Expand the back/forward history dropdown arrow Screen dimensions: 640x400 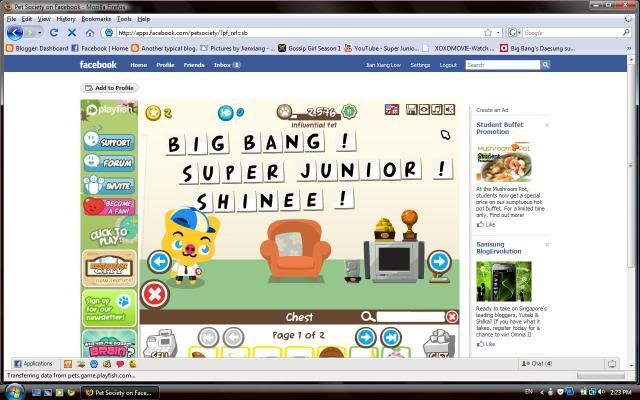click(x=40, y=33)
